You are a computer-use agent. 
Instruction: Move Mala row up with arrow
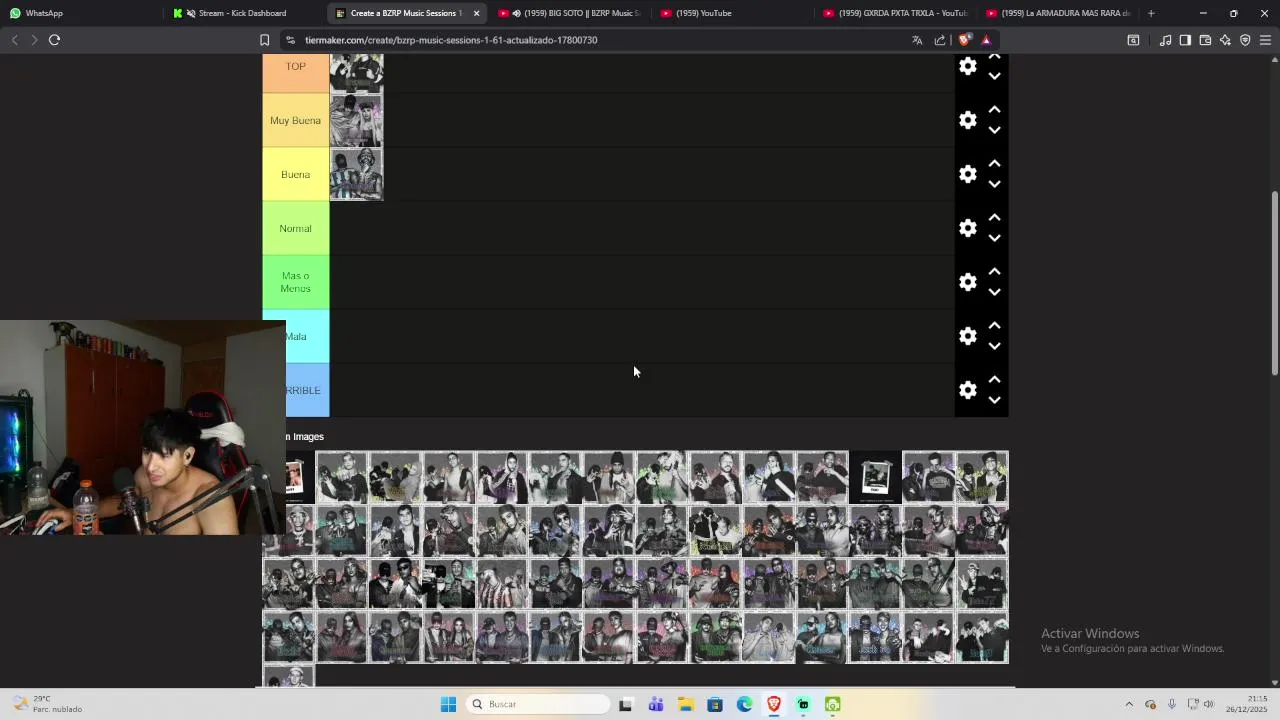(x=994, y=326)
